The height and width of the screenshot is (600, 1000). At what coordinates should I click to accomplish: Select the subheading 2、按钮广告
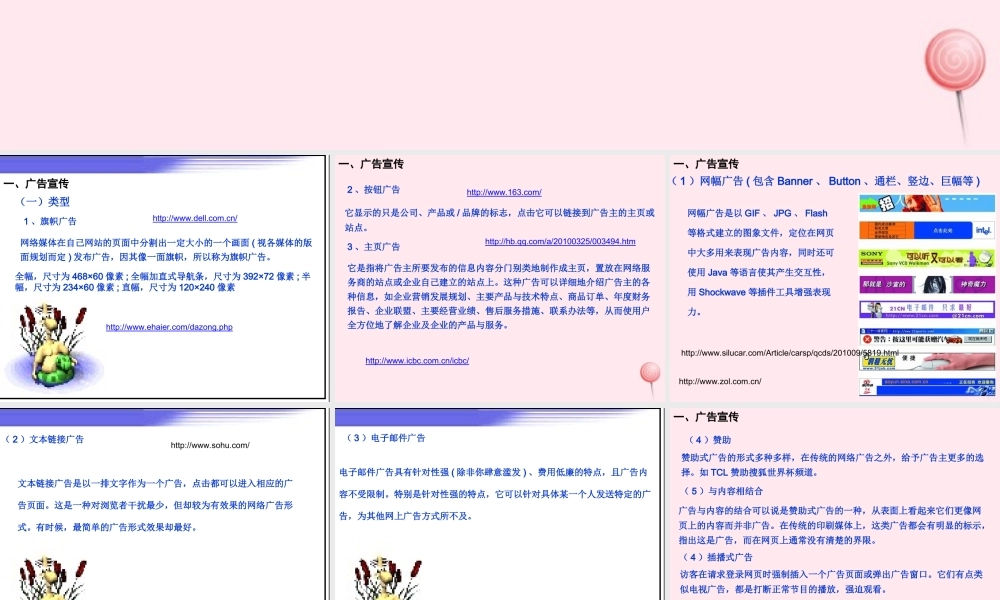click(x=374, y=189)
